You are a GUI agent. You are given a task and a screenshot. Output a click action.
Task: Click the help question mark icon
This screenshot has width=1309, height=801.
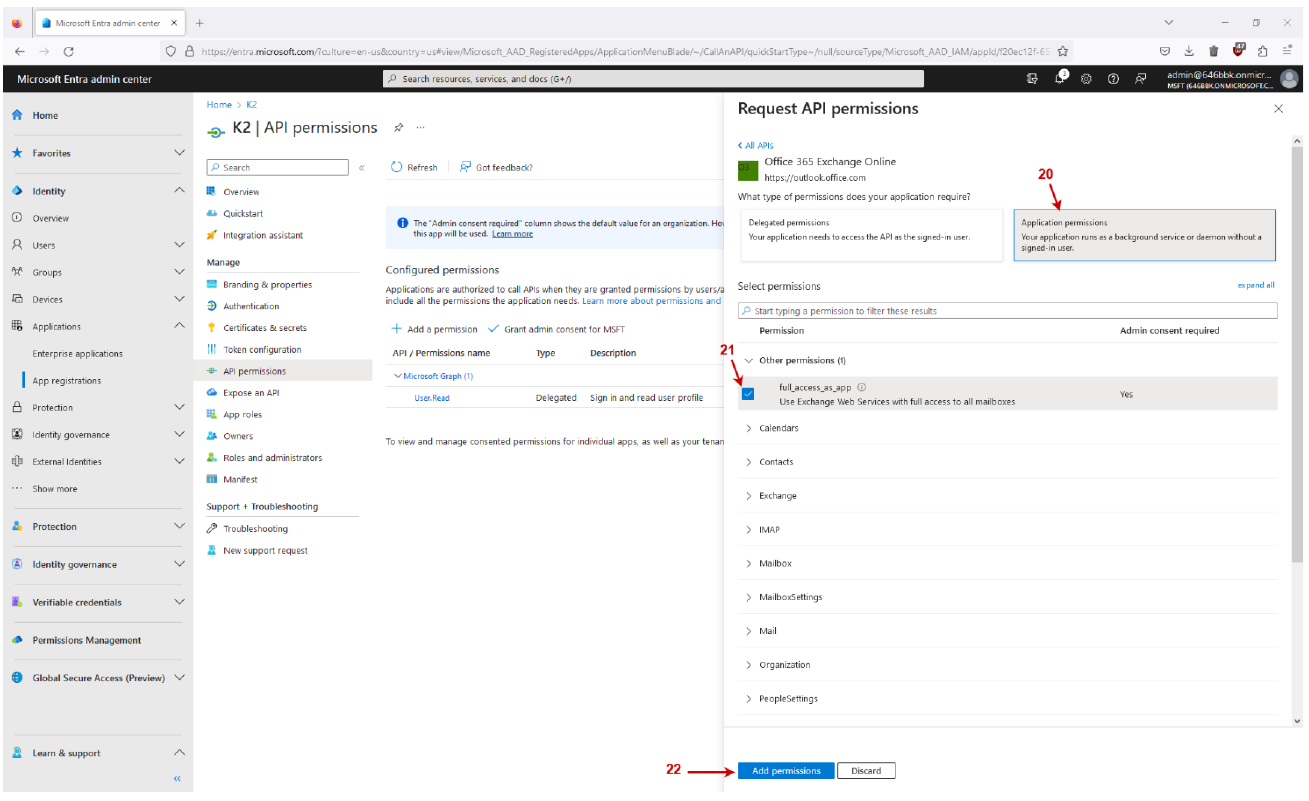1113,79
